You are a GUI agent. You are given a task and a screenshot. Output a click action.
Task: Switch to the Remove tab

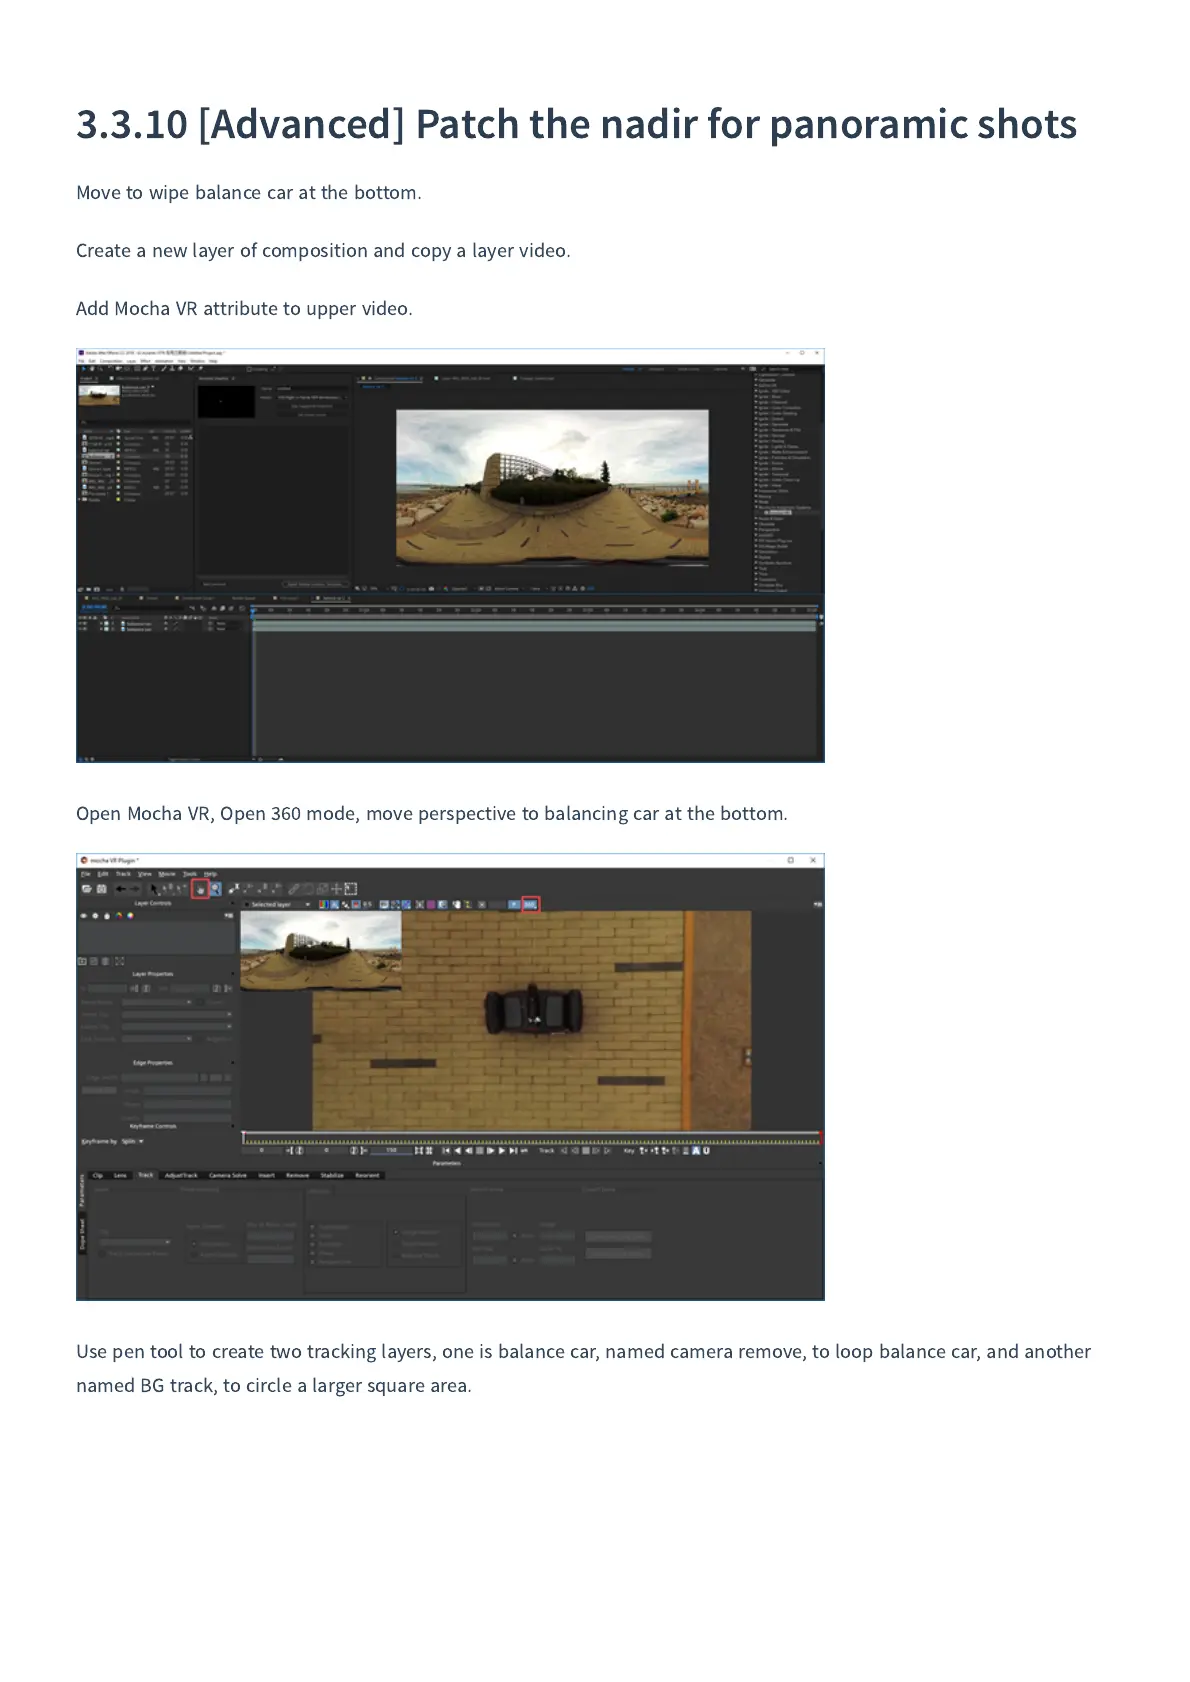pos(298,1175)
